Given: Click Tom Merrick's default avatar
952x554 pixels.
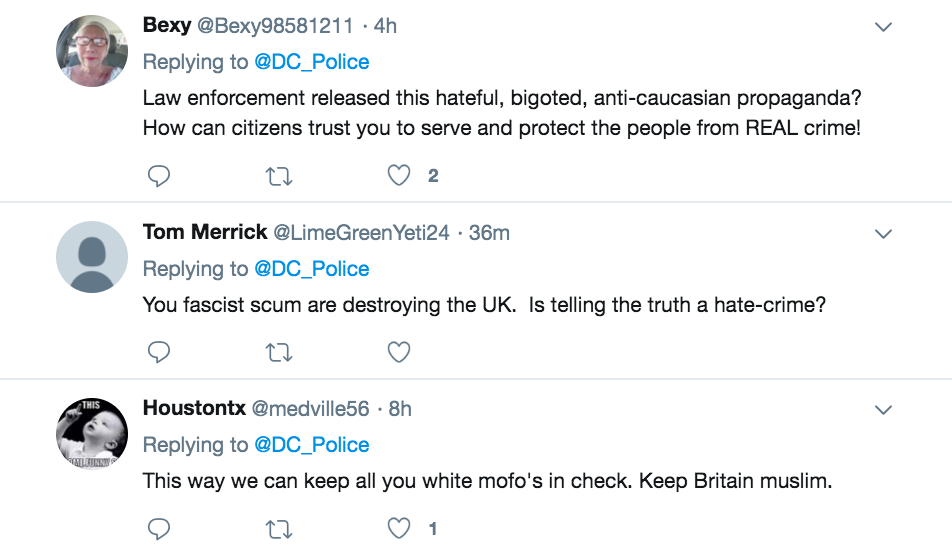Looking at the screenshot, I should pyautogui.click(x=91, y=257).
